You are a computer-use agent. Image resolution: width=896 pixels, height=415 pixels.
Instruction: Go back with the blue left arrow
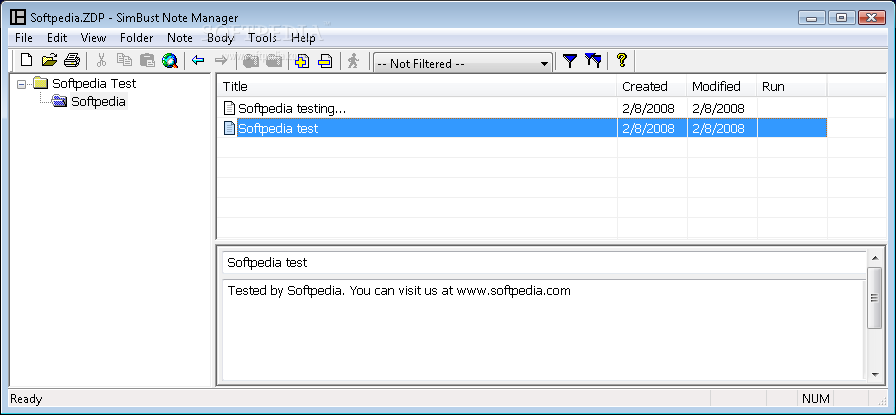coord(198,60)
